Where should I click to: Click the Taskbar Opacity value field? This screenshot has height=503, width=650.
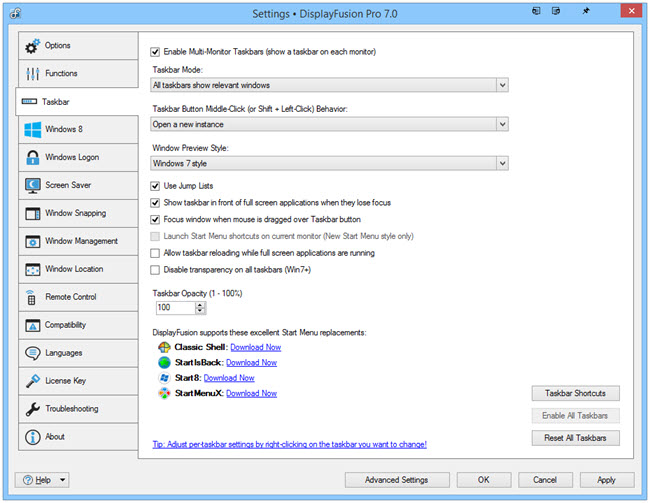pos(176,308)
